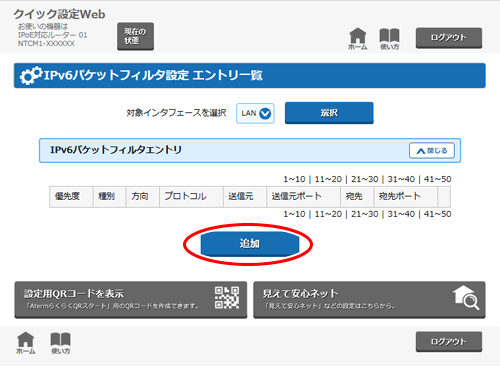
Task: Click the 選択 button
Action: (x=329, y=113)
